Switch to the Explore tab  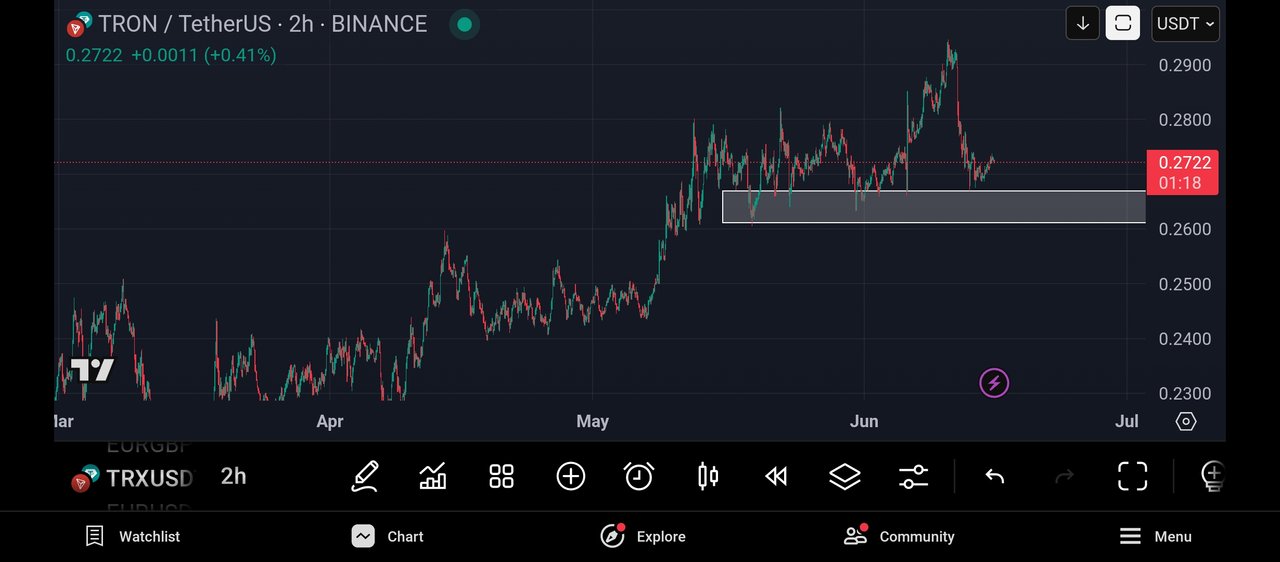coord(643,537)
